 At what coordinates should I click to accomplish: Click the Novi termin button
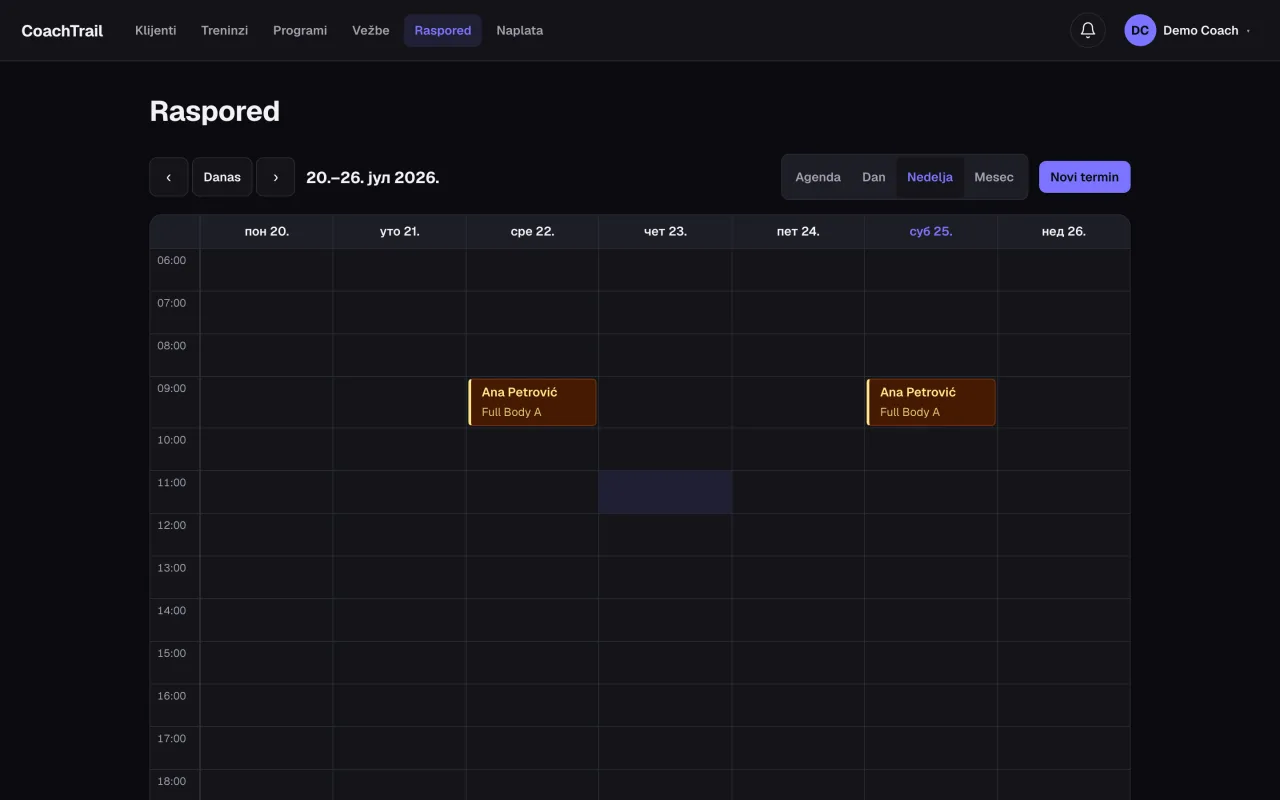tap(1085, 177)
